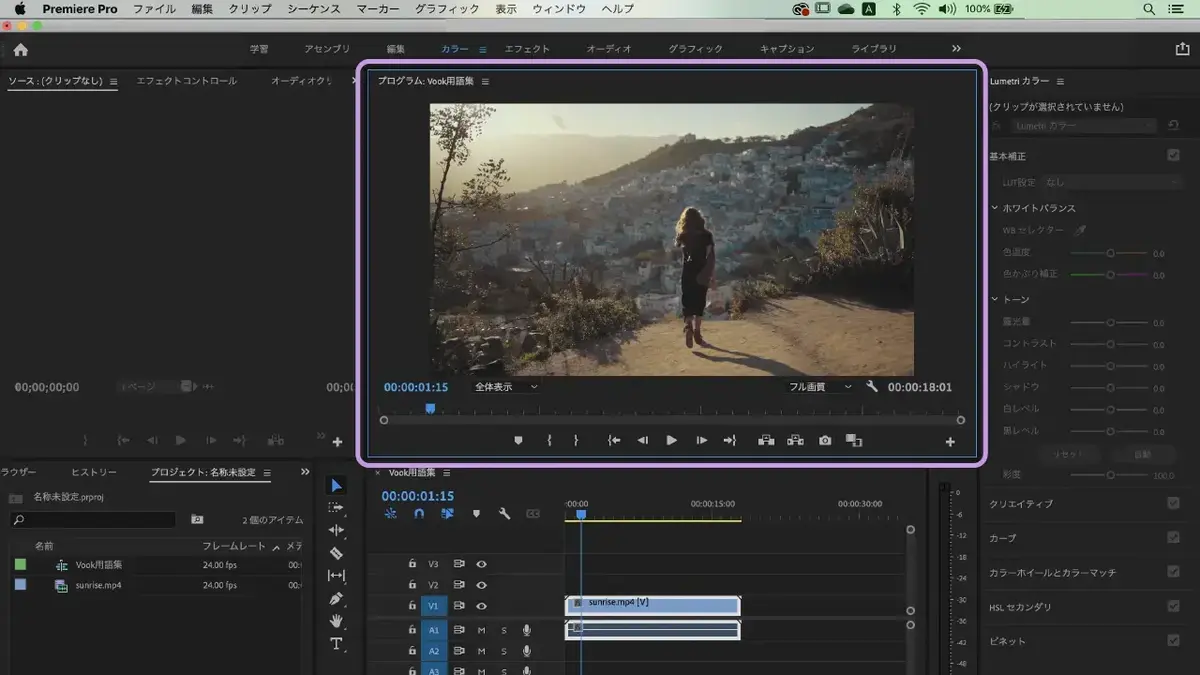Open the フル画質 resolution dropdown
Viewport: 1200px width, 675px height.
click(820, 387)
